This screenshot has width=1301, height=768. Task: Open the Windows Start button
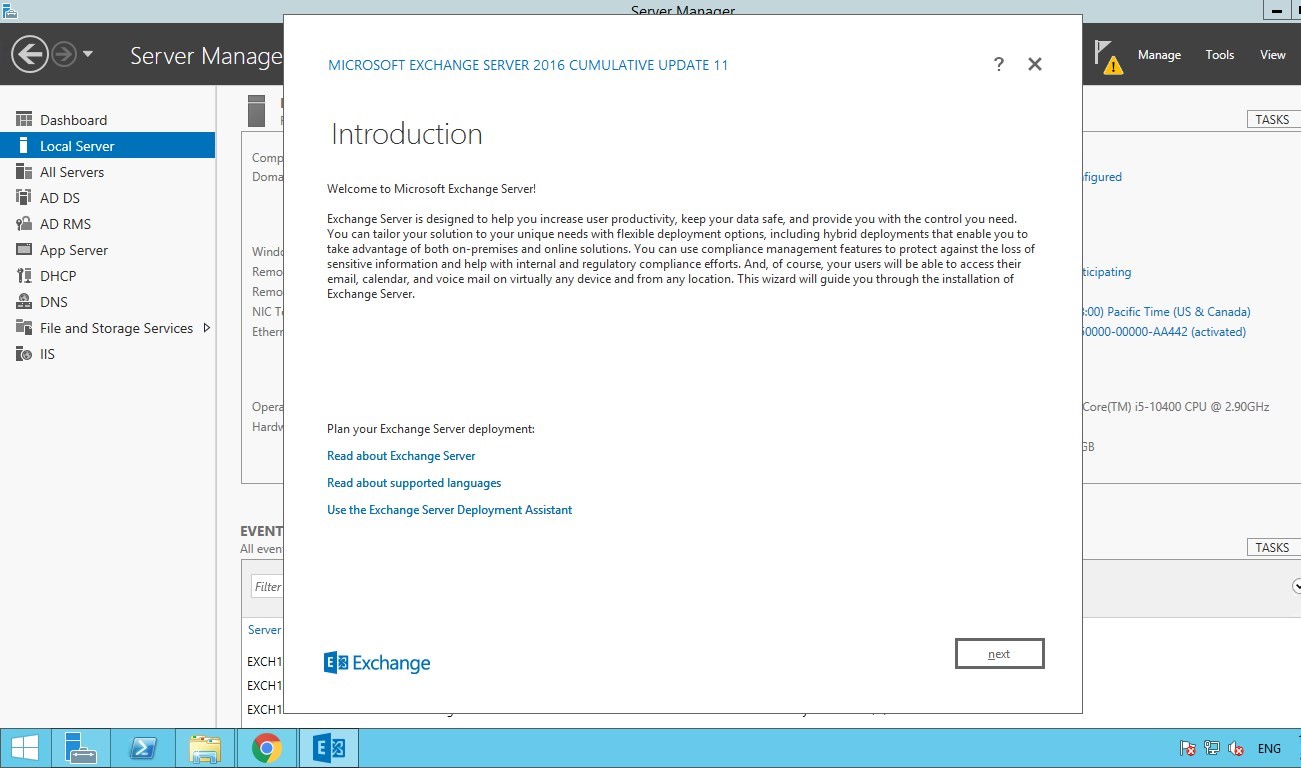pos(25,748)
